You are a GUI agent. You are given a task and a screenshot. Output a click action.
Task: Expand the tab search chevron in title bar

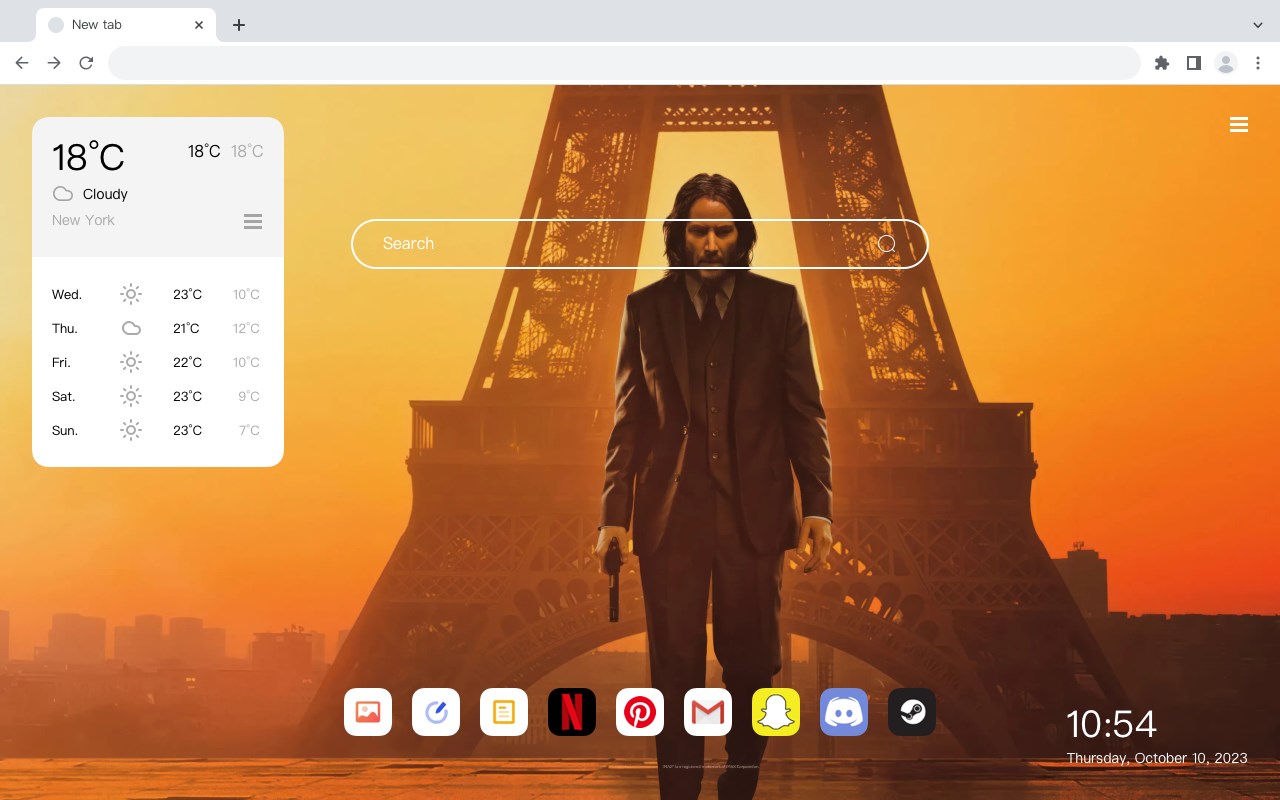(x=1258, y=25)
